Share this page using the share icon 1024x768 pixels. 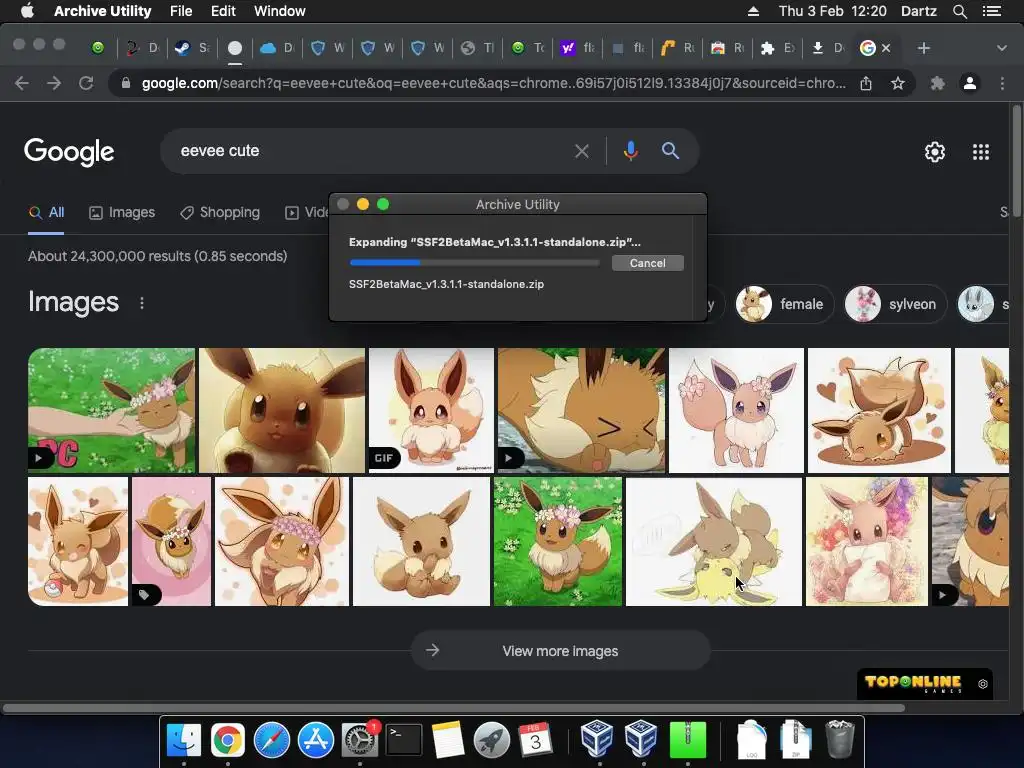tap(866, 83)
